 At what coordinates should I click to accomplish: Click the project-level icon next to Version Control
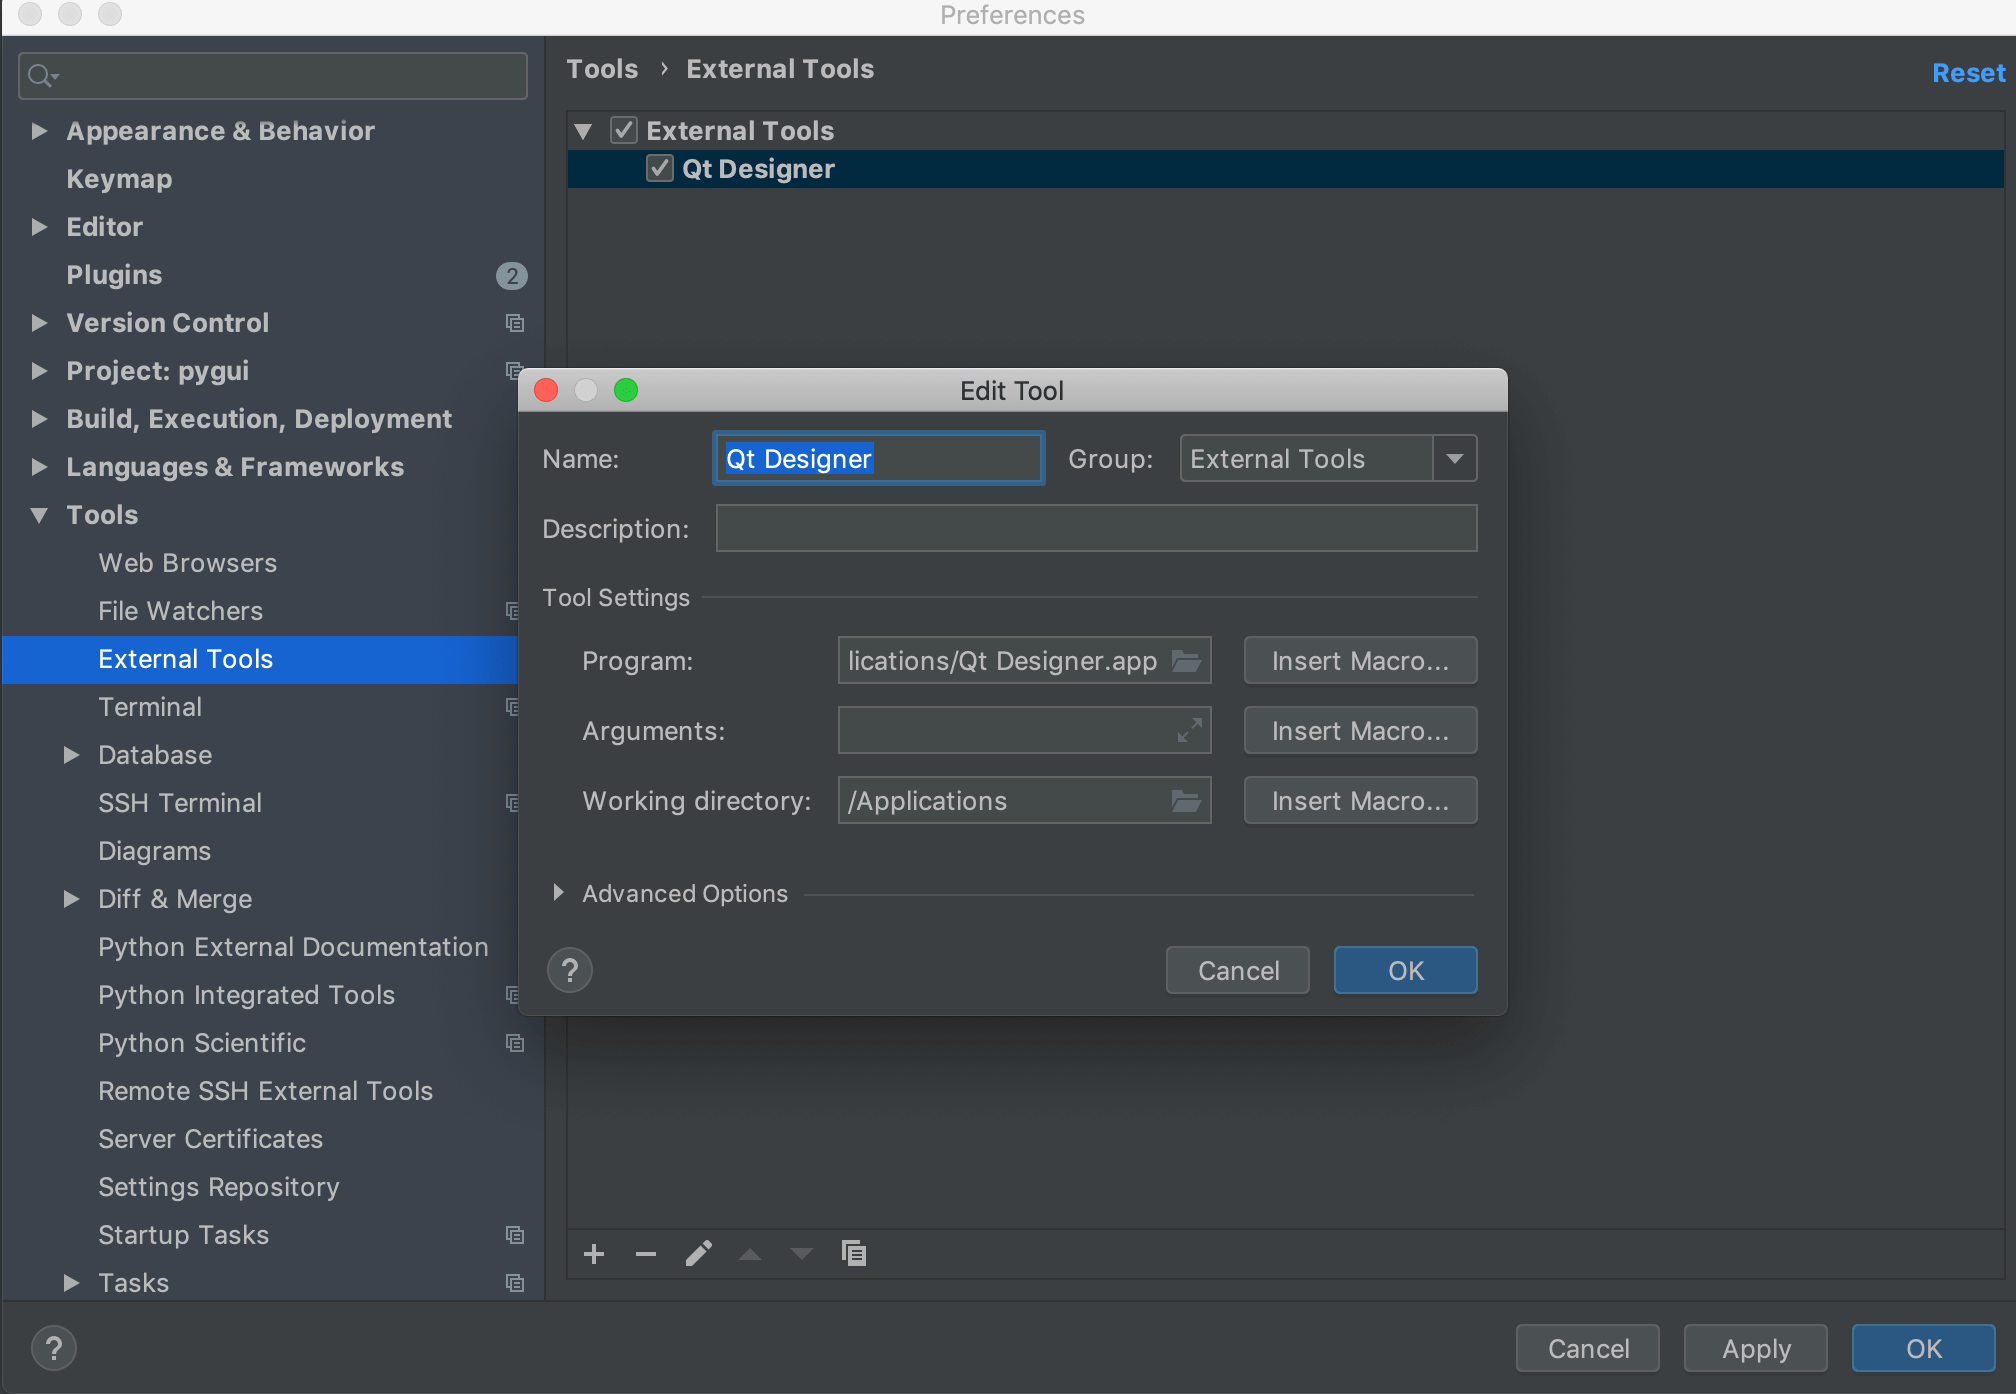click(515, 323)
